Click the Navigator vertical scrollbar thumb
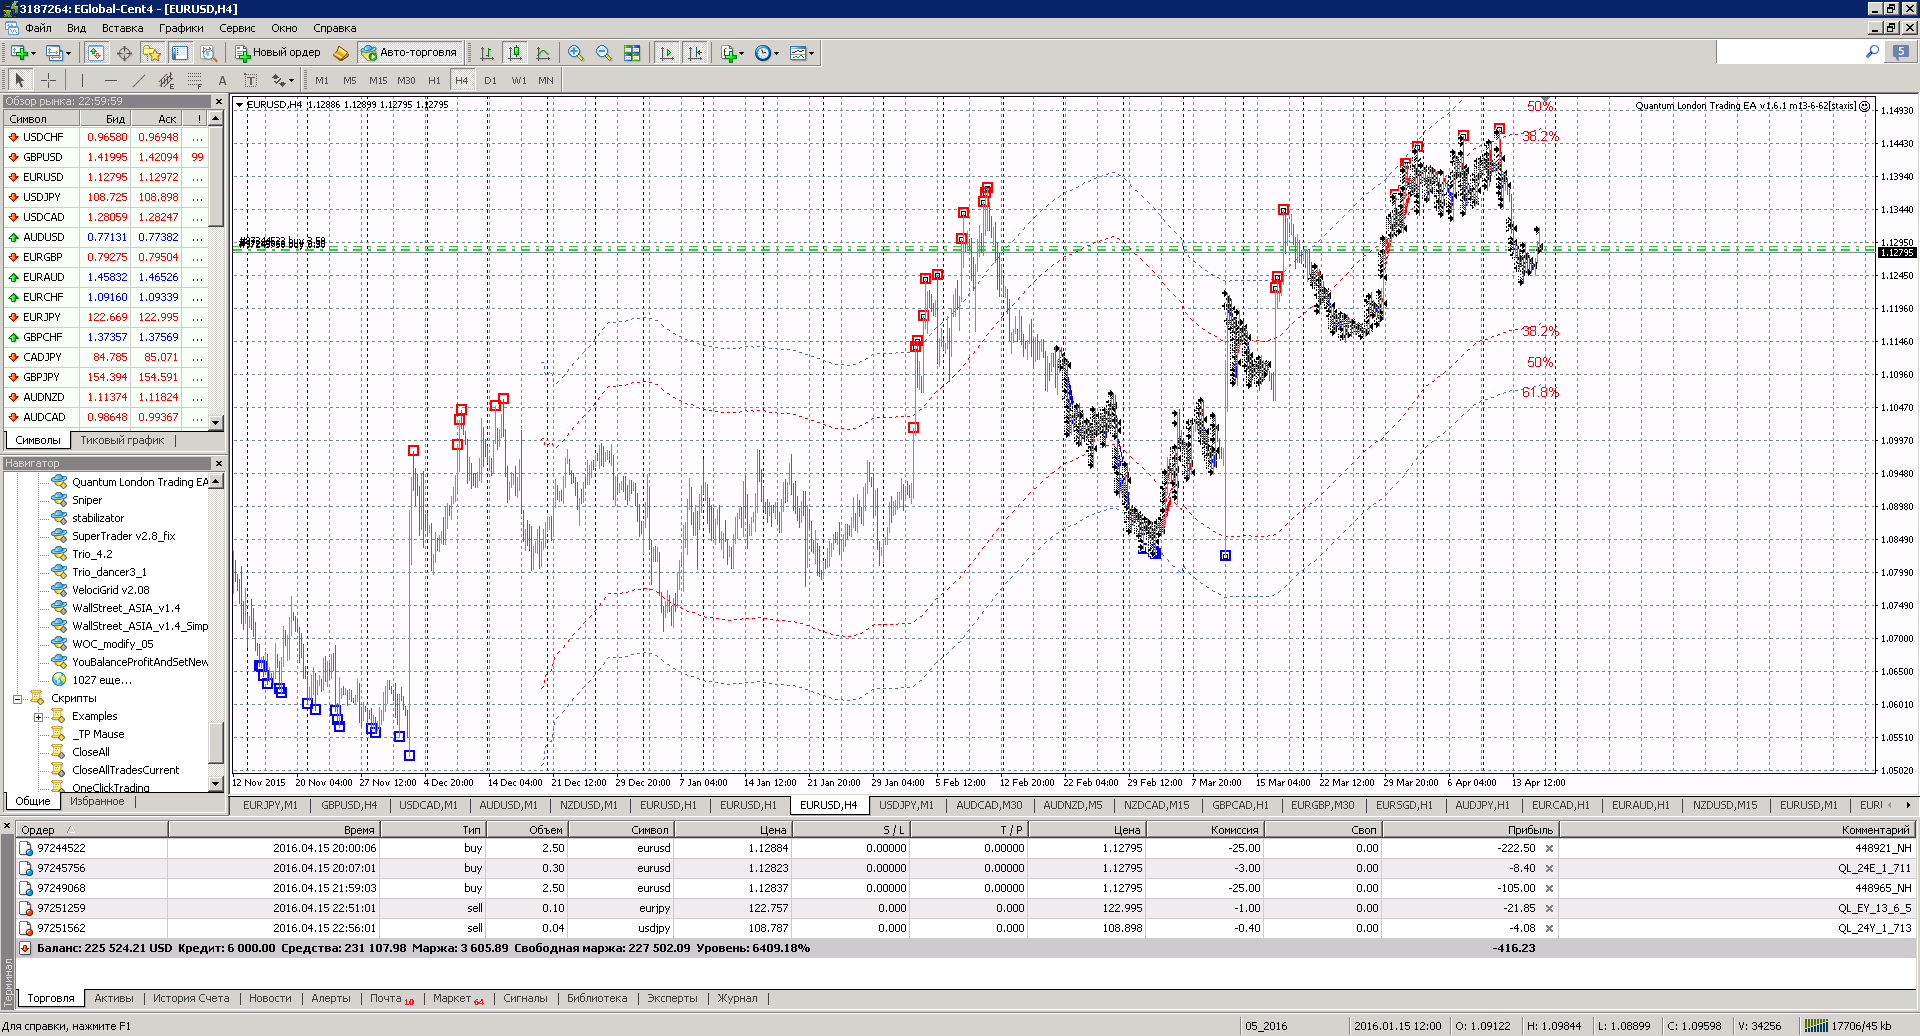Viewport: 1920px width, 1036px height. coord(215,743)
